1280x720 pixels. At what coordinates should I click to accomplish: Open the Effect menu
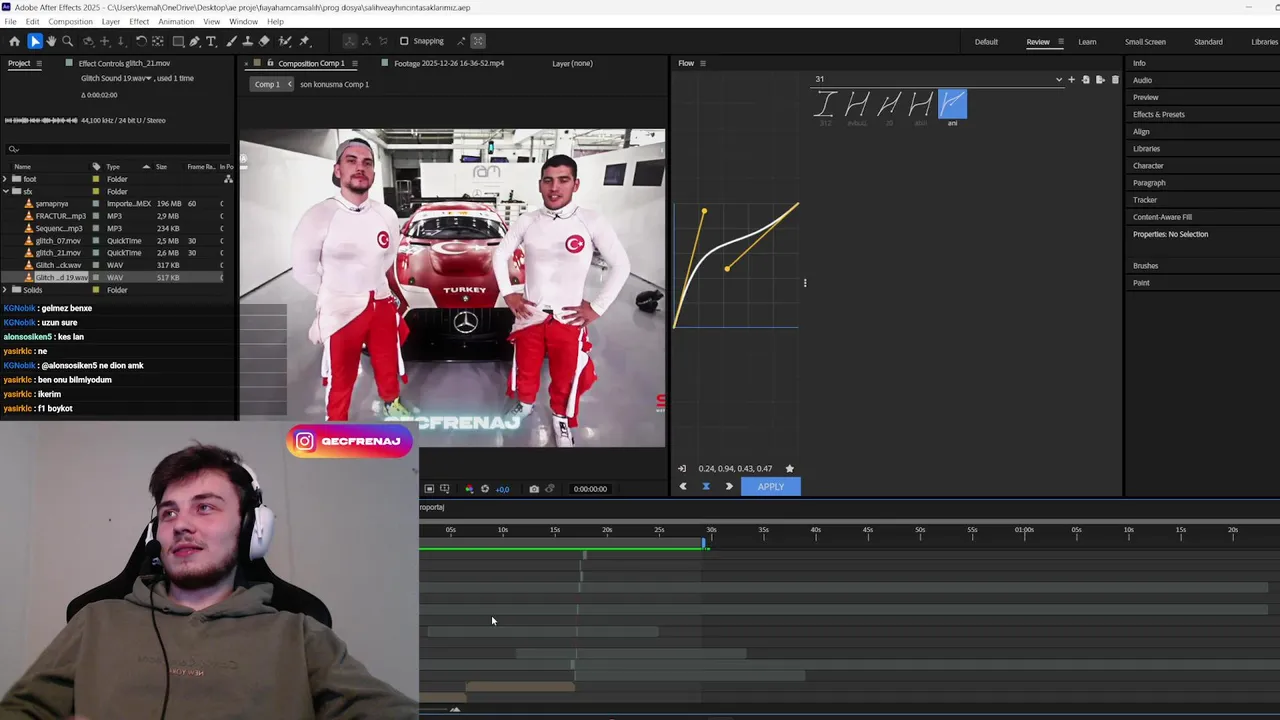tap(139, 21)
